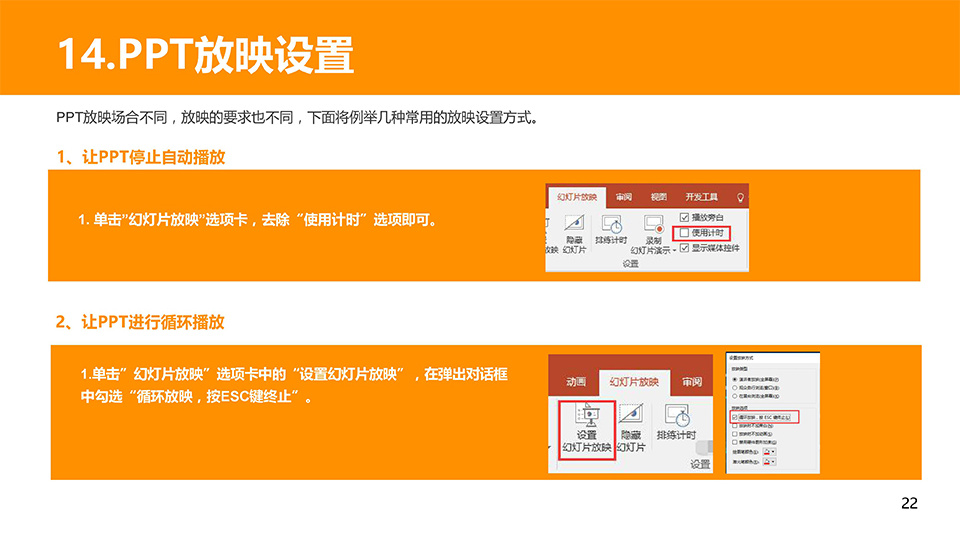Check the 循环放映 ESC checkbox in dialog
The height and width of the screenshot is (540, 960).
pos(735,416)
